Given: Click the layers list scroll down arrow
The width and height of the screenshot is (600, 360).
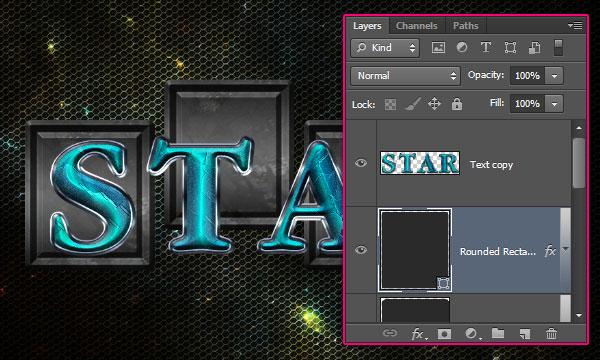Looking at the screenshot, I should tap(579, 316).
